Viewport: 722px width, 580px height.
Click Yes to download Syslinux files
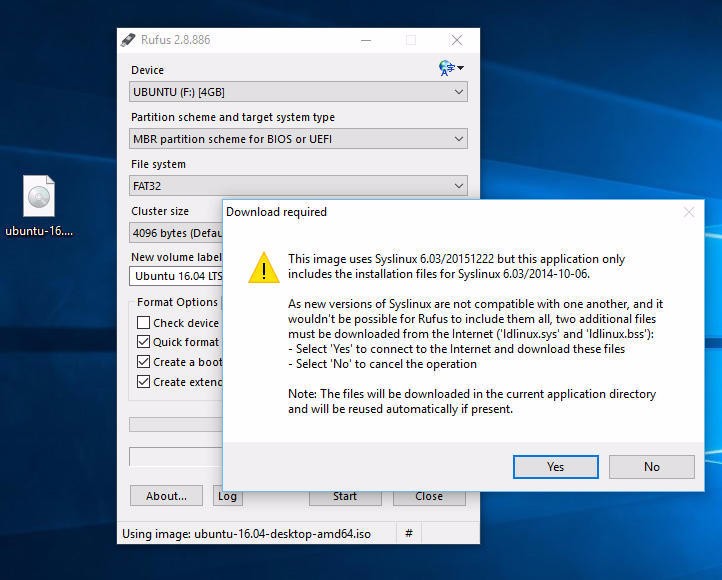556,467
